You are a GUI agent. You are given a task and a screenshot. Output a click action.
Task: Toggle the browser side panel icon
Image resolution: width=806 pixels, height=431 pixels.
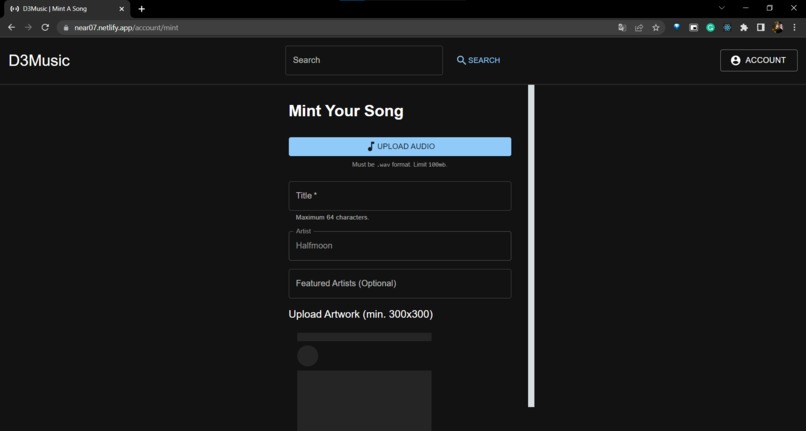click(x=761, y=28)
